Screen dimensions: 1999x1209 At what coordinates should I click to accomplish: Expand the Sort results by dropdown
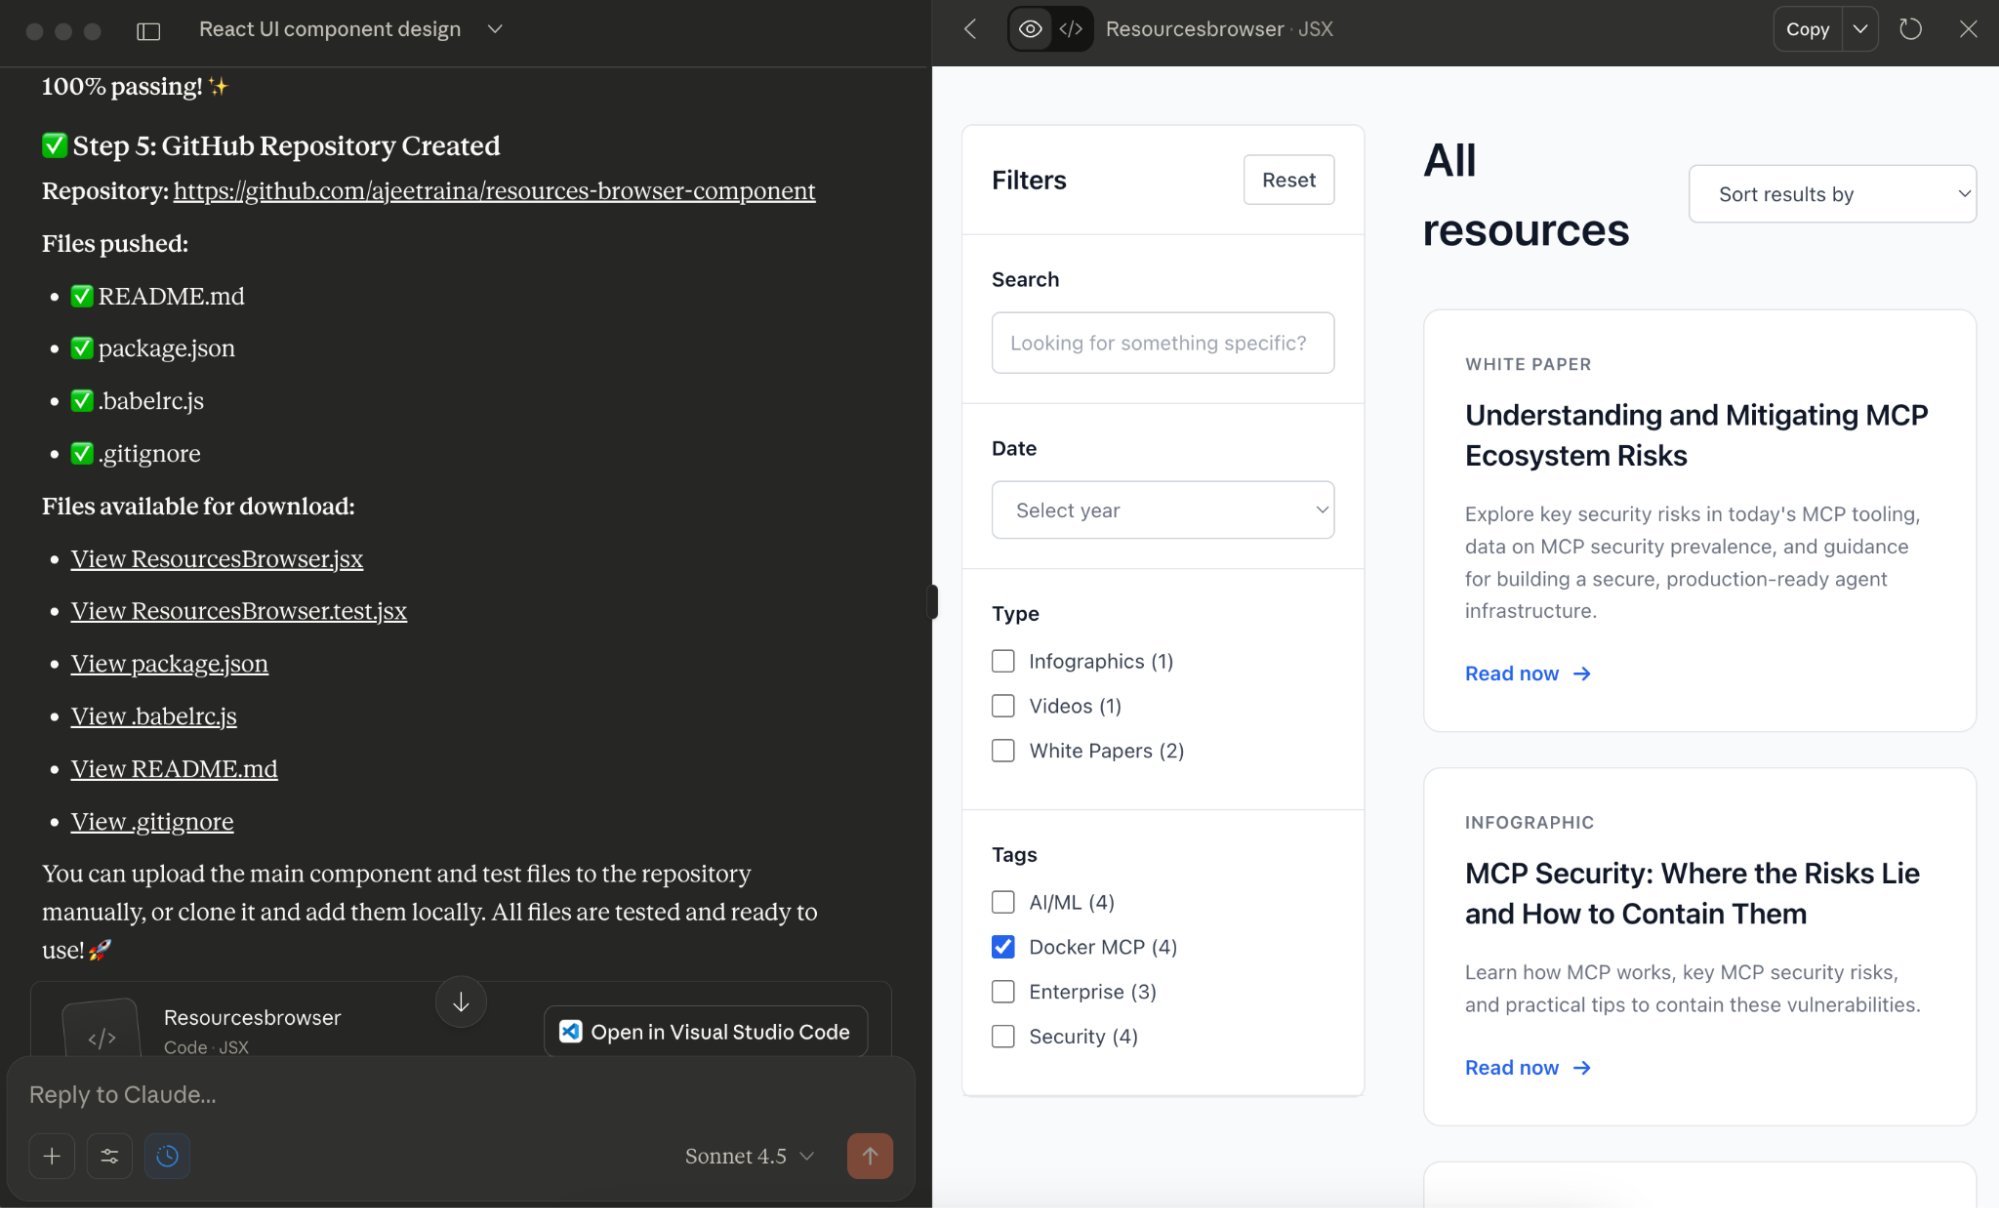(x=1832, y=194)
